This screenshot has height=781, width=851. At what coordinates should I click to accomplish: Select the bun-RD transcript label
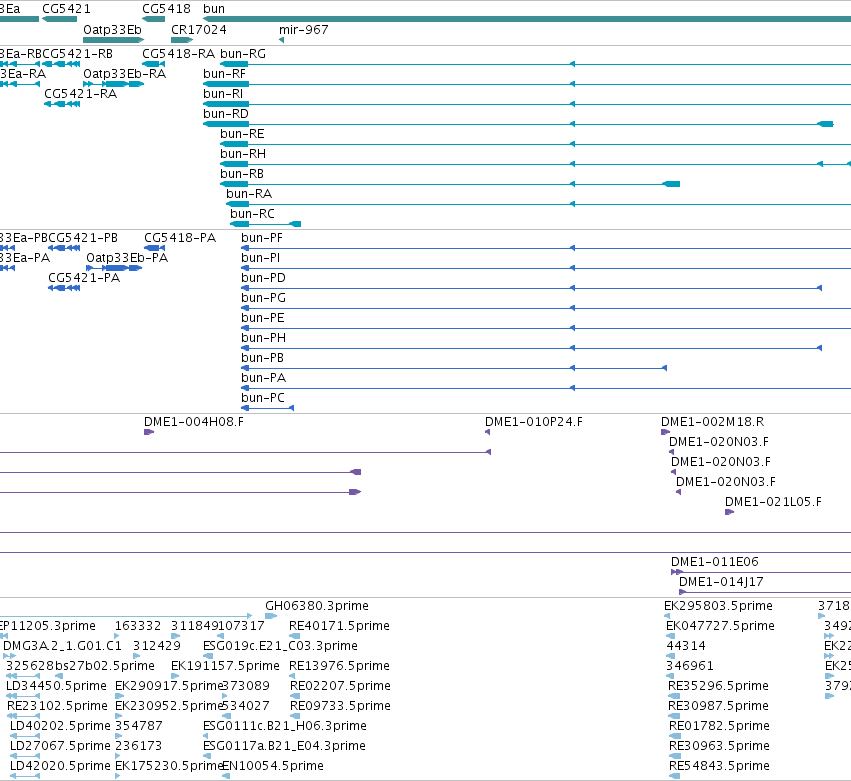[x=226, y=114]
